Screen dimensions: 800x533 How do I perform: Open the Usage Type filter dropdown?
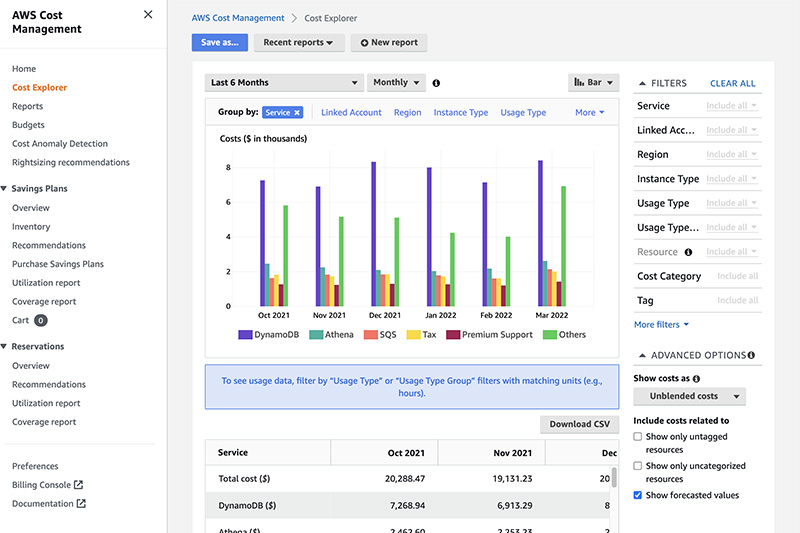click(x=732, y=204)
